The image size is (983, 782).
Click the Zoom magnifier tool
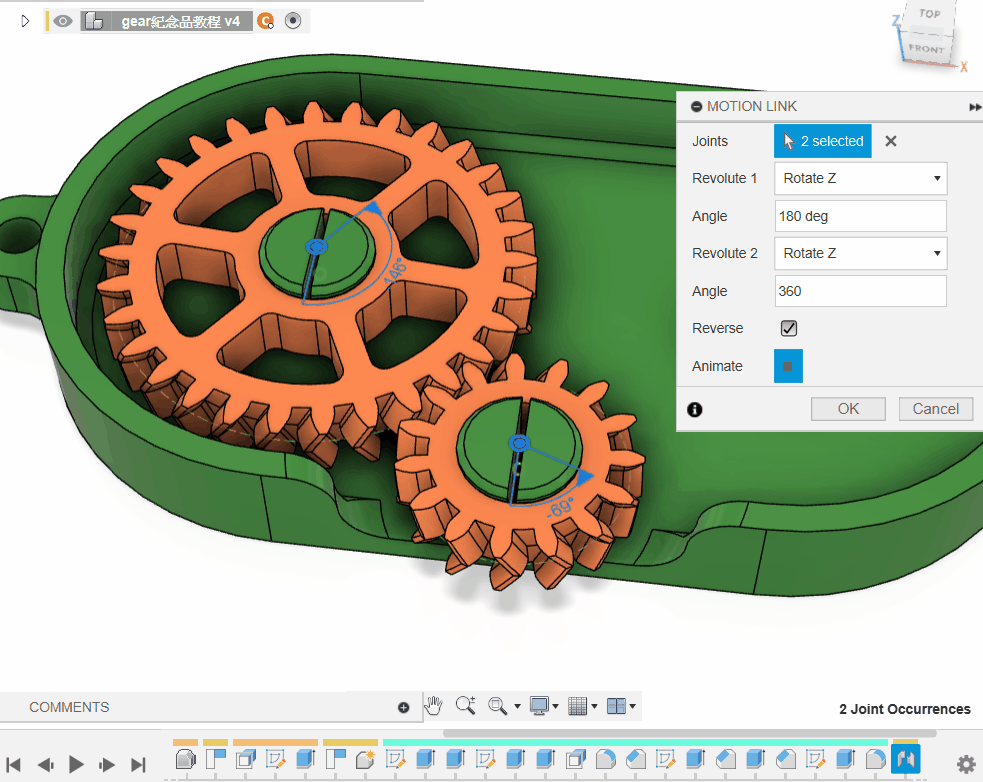coord(465,706)
